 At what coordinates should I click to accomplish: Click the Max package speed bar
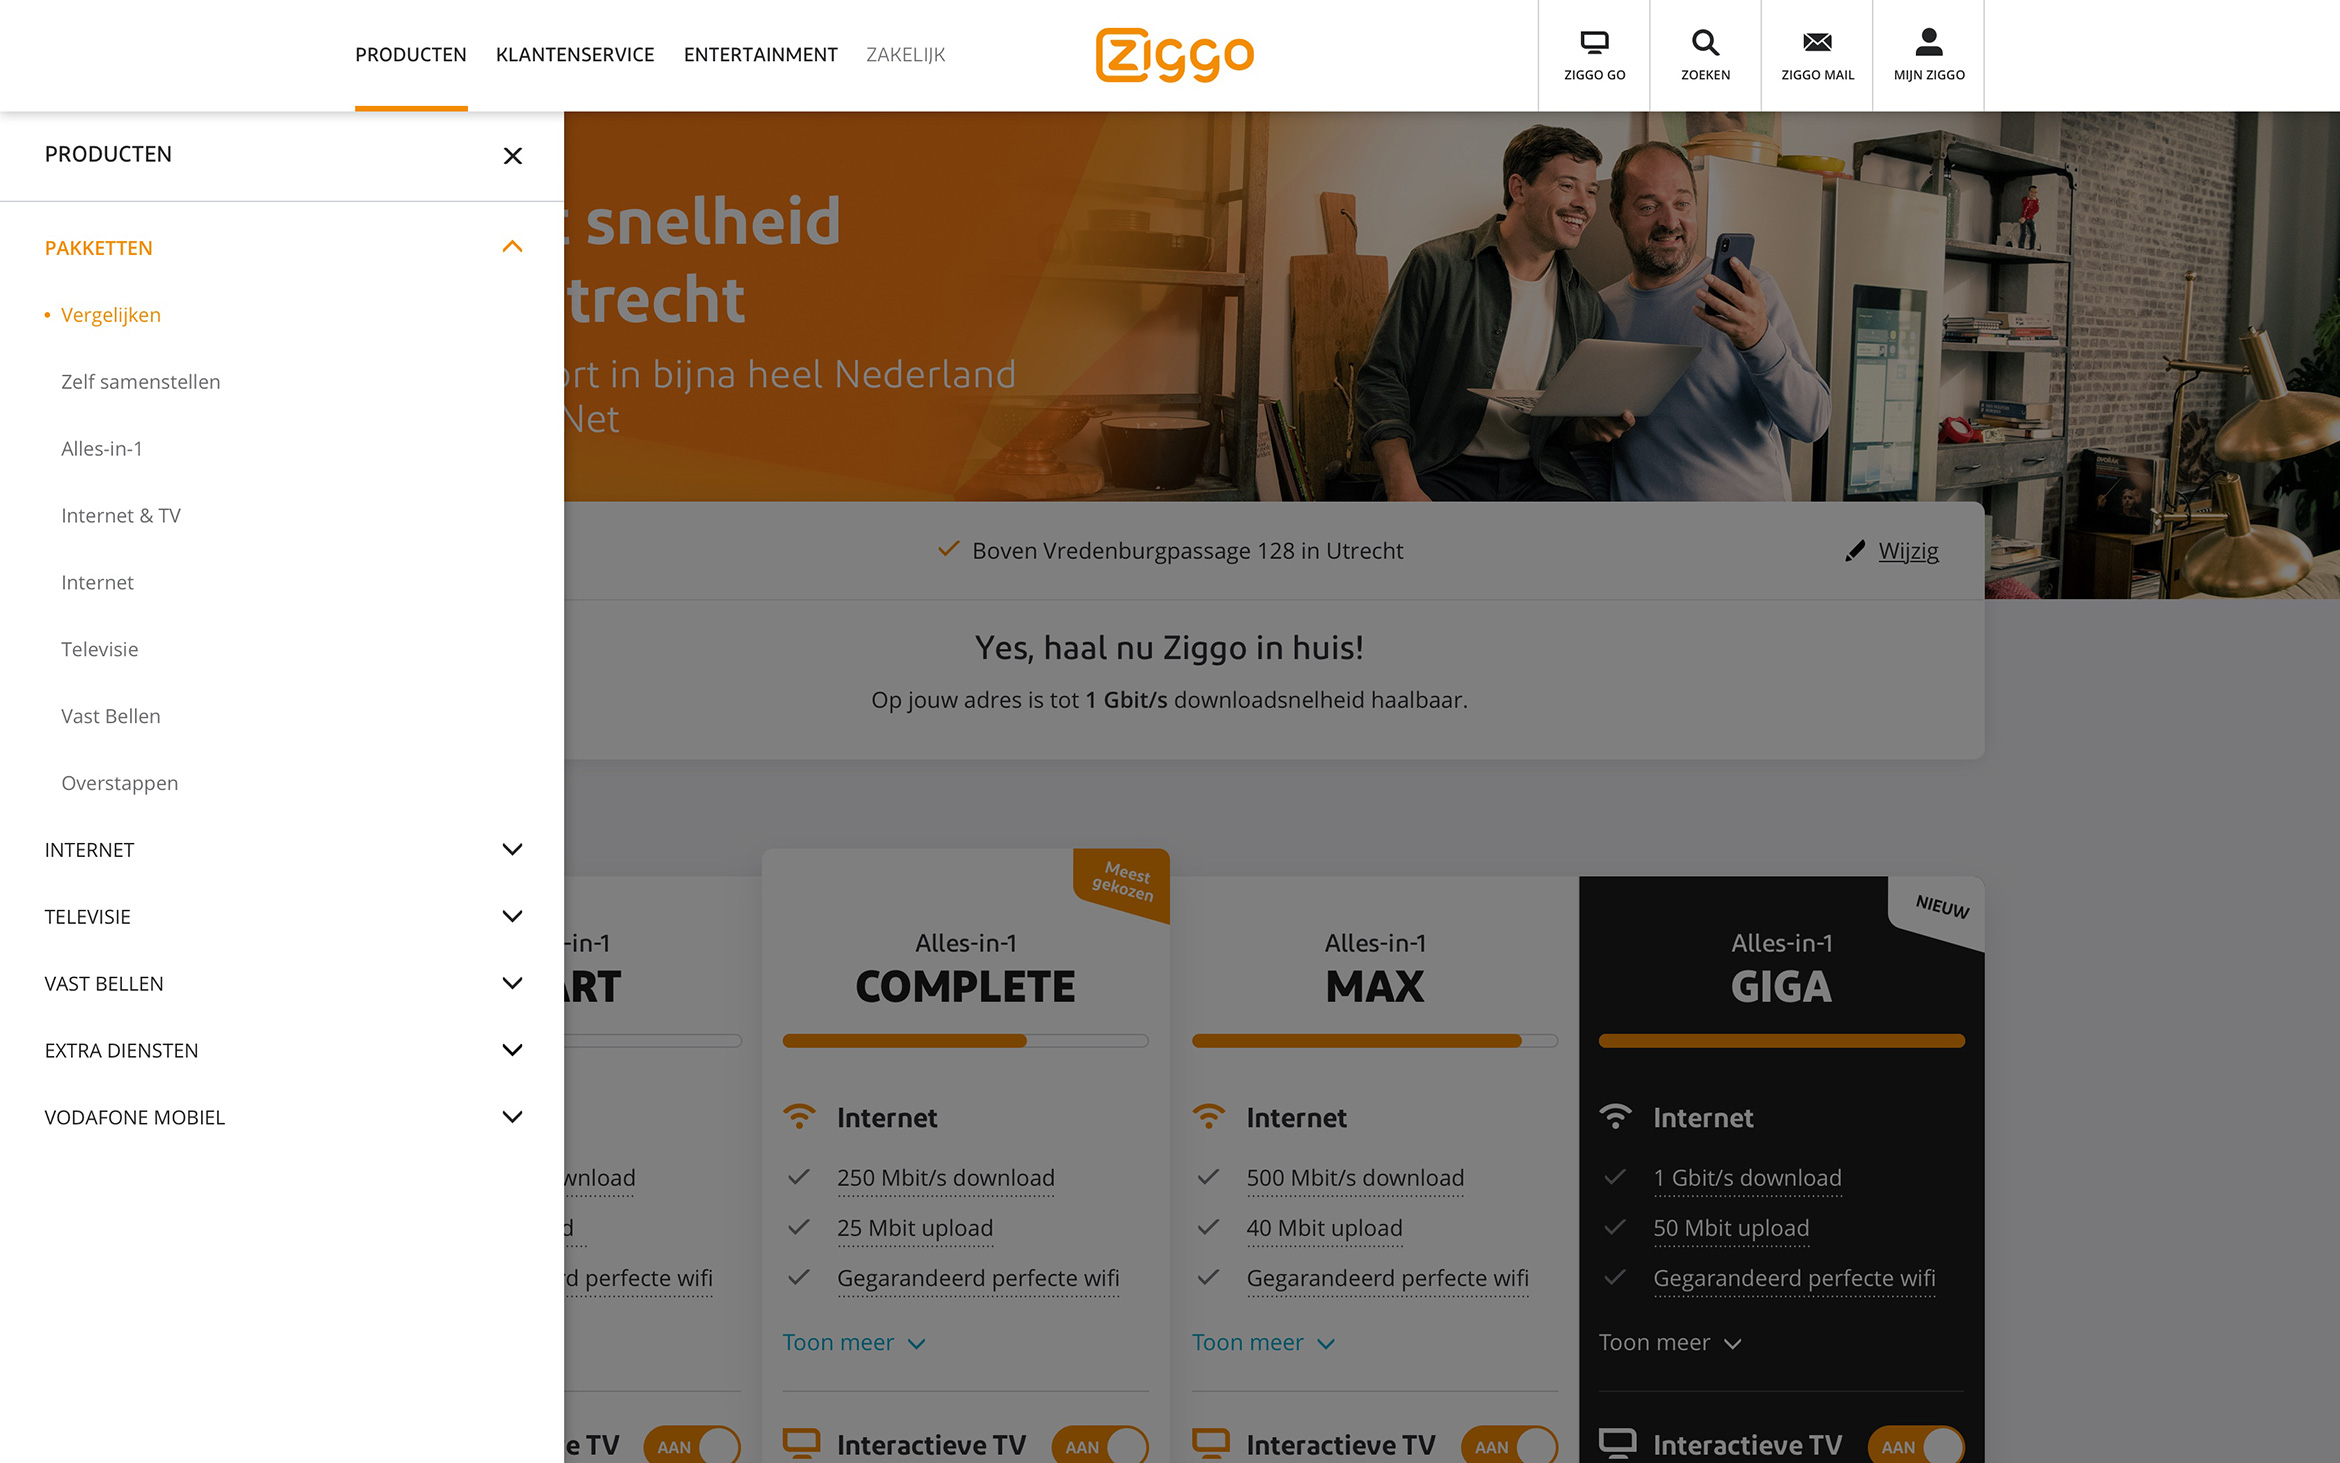[1374, 1041]
